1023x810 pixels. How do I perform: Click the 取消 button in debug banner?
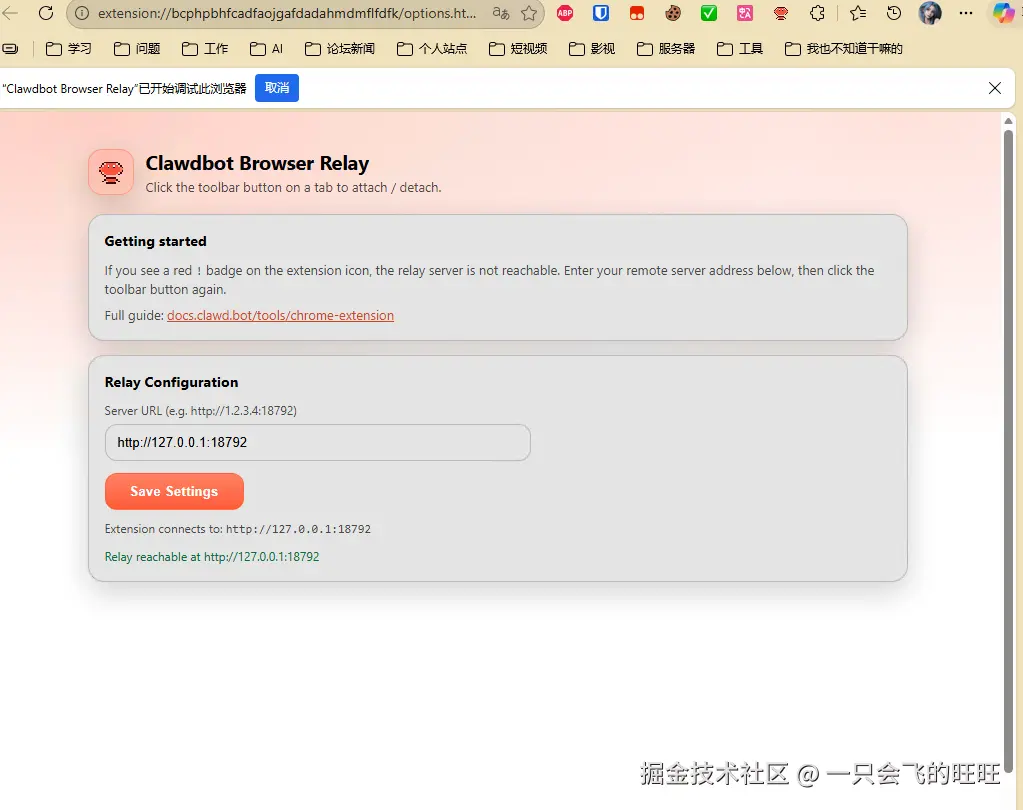coord(277,88)
